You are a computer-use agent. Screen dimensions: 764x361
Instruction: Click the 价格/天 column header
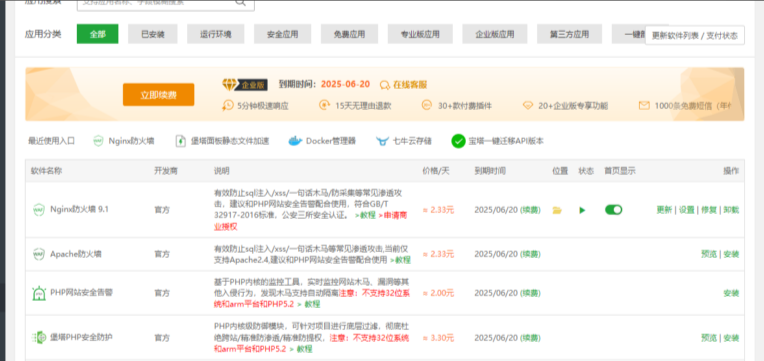click(436, 171)
